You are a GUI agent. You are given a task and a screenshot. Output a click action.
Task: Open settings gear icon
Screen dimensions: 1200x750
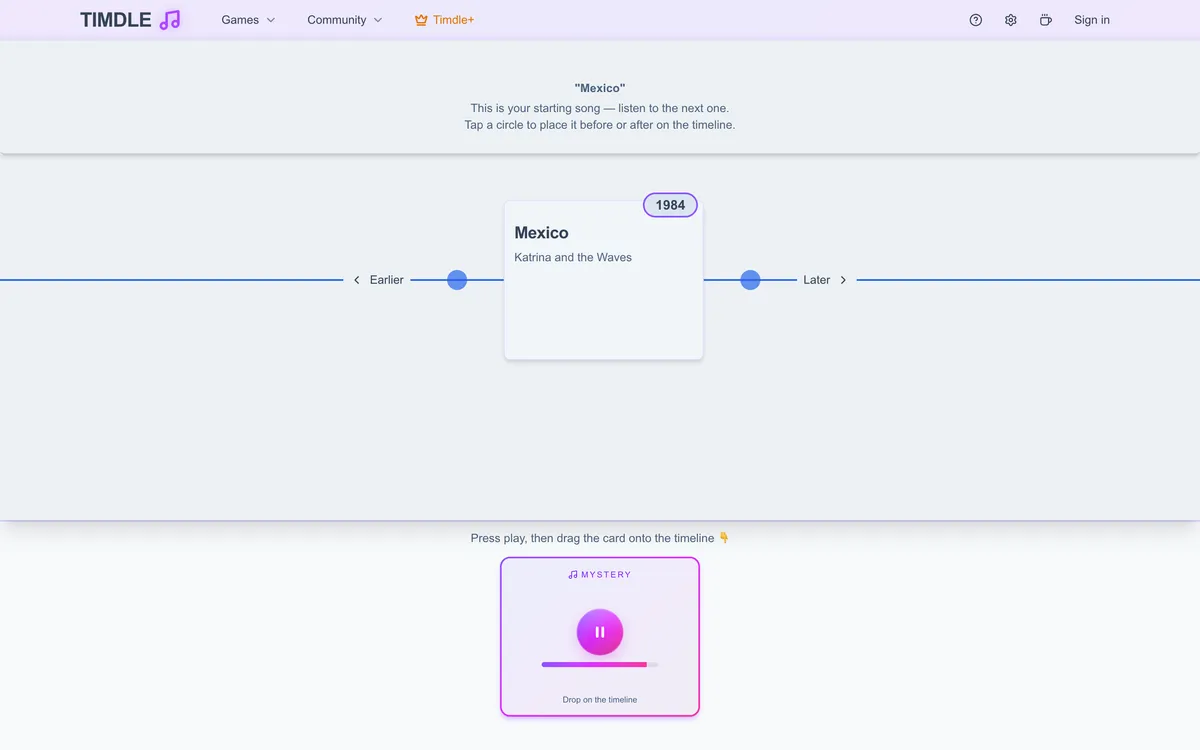click(1011, 20)
